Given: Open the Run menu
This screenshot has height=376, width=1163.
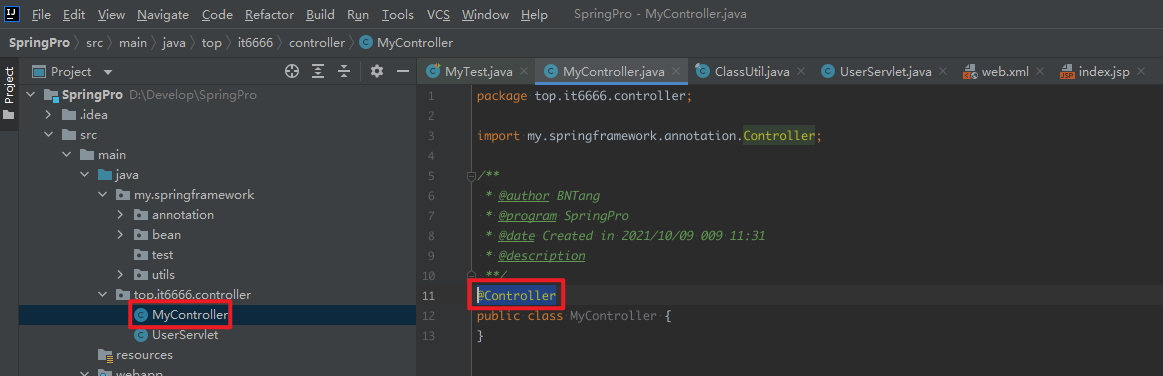Looking at the screenshot, I should (358, 15).
